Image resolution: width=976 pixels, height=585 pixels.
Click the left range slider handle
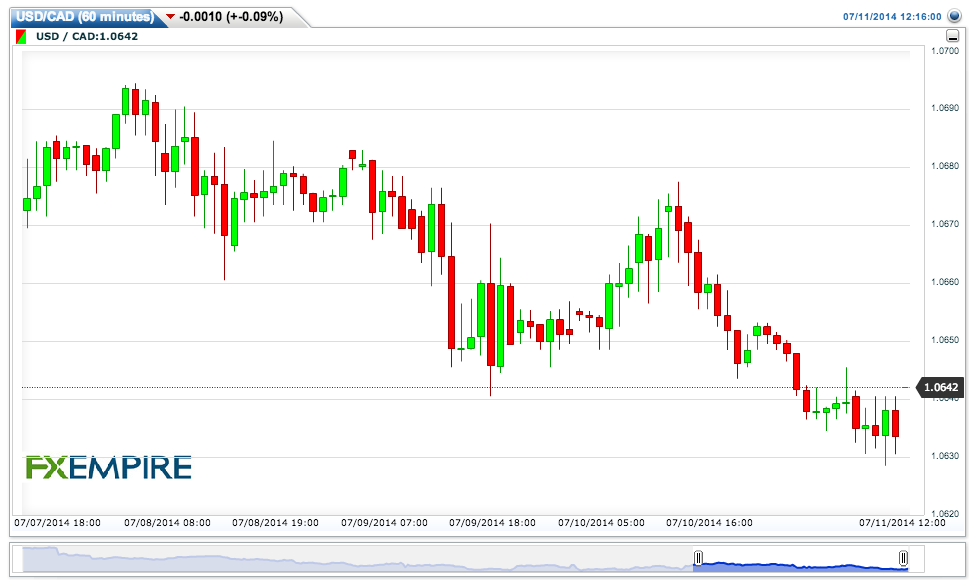698,558
